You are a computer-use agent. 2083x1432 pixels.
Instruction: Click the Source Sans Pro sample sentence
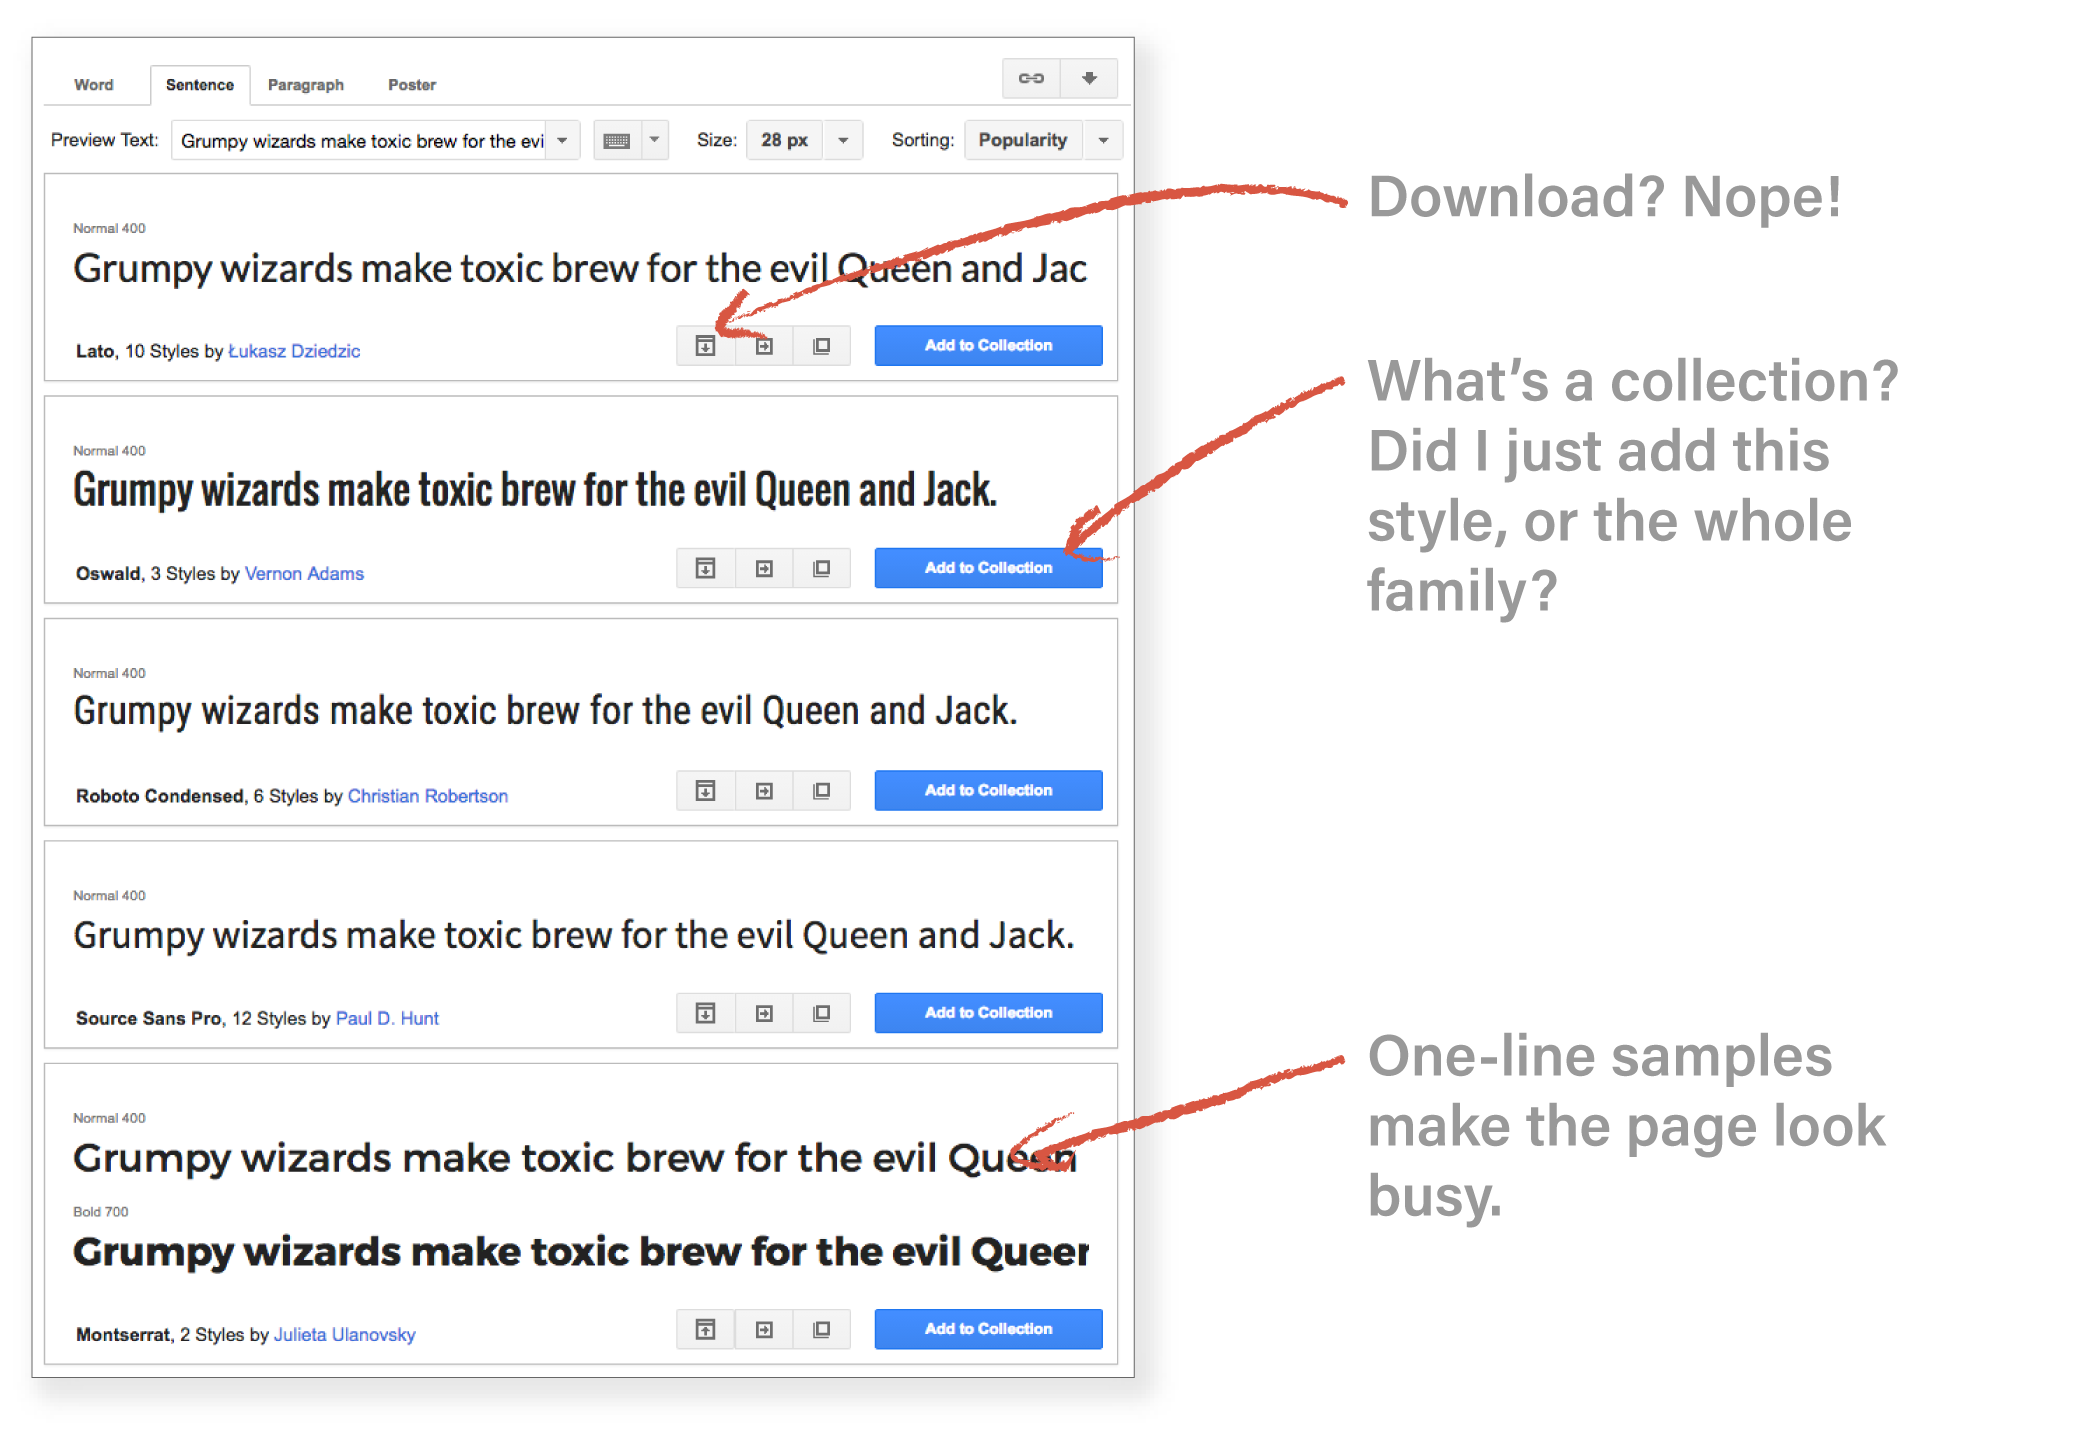574,936
